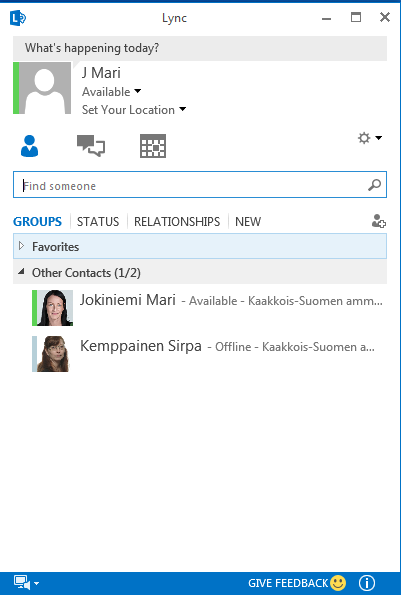Open the Meetings calendar icon

[x=153, y=146]
